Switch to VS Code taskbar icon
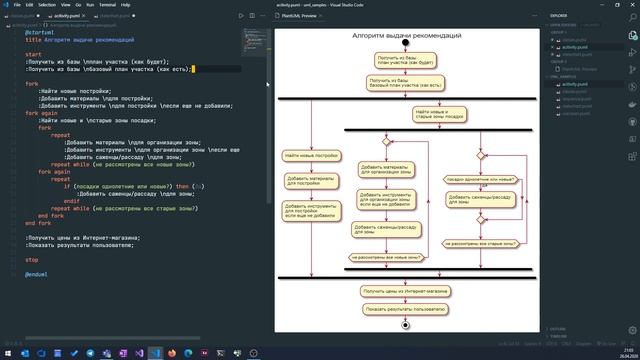The image size is (640, 360). [x=156, y=353]
